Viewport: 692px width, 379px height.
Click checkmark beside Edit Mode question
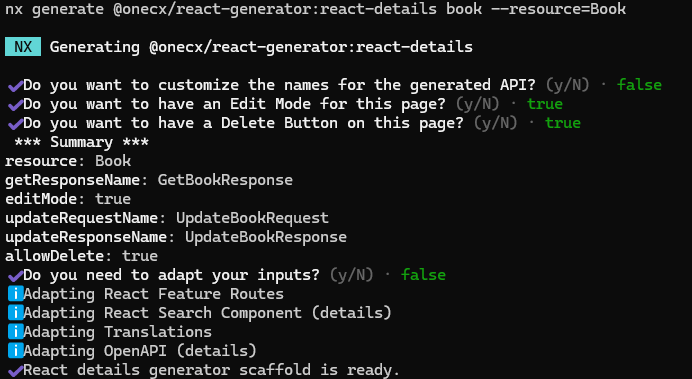point(15,105)
